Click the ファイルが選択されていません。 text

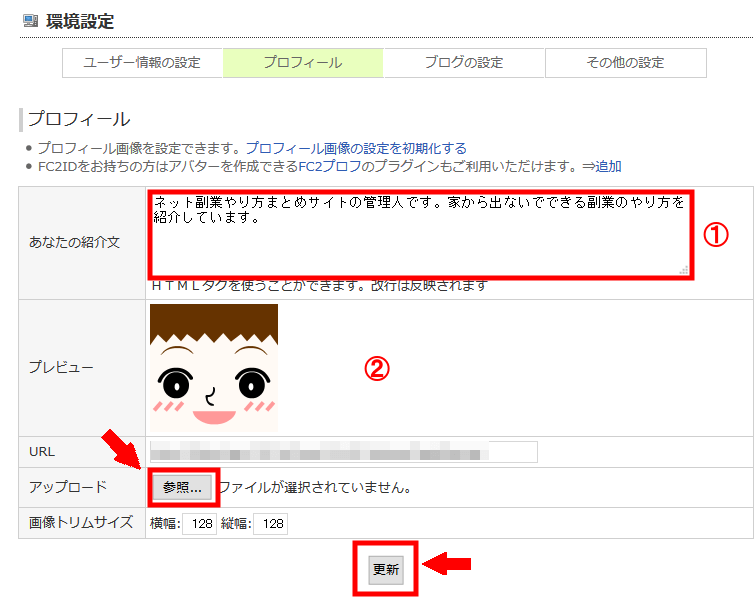pyautogui.click(x=315, y=488)
